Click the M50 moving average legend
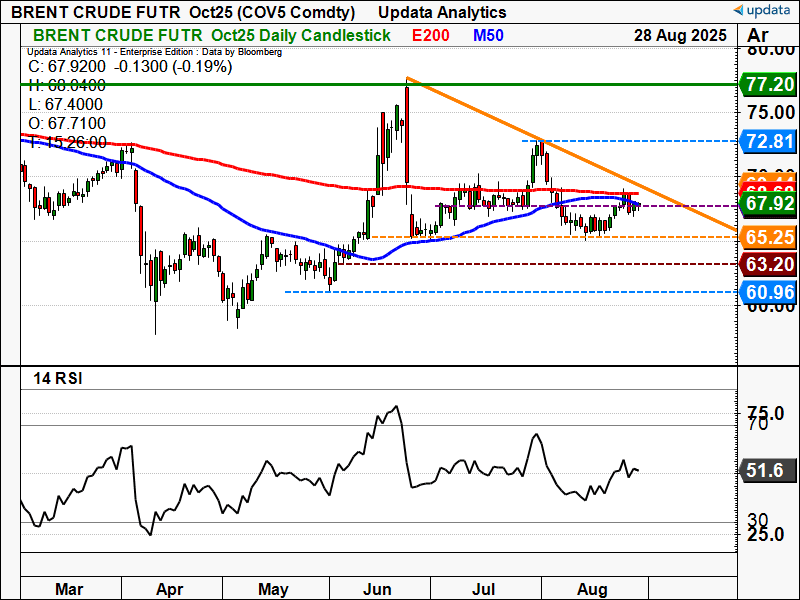This screenshot has height=600, width=800. [488, 35]
